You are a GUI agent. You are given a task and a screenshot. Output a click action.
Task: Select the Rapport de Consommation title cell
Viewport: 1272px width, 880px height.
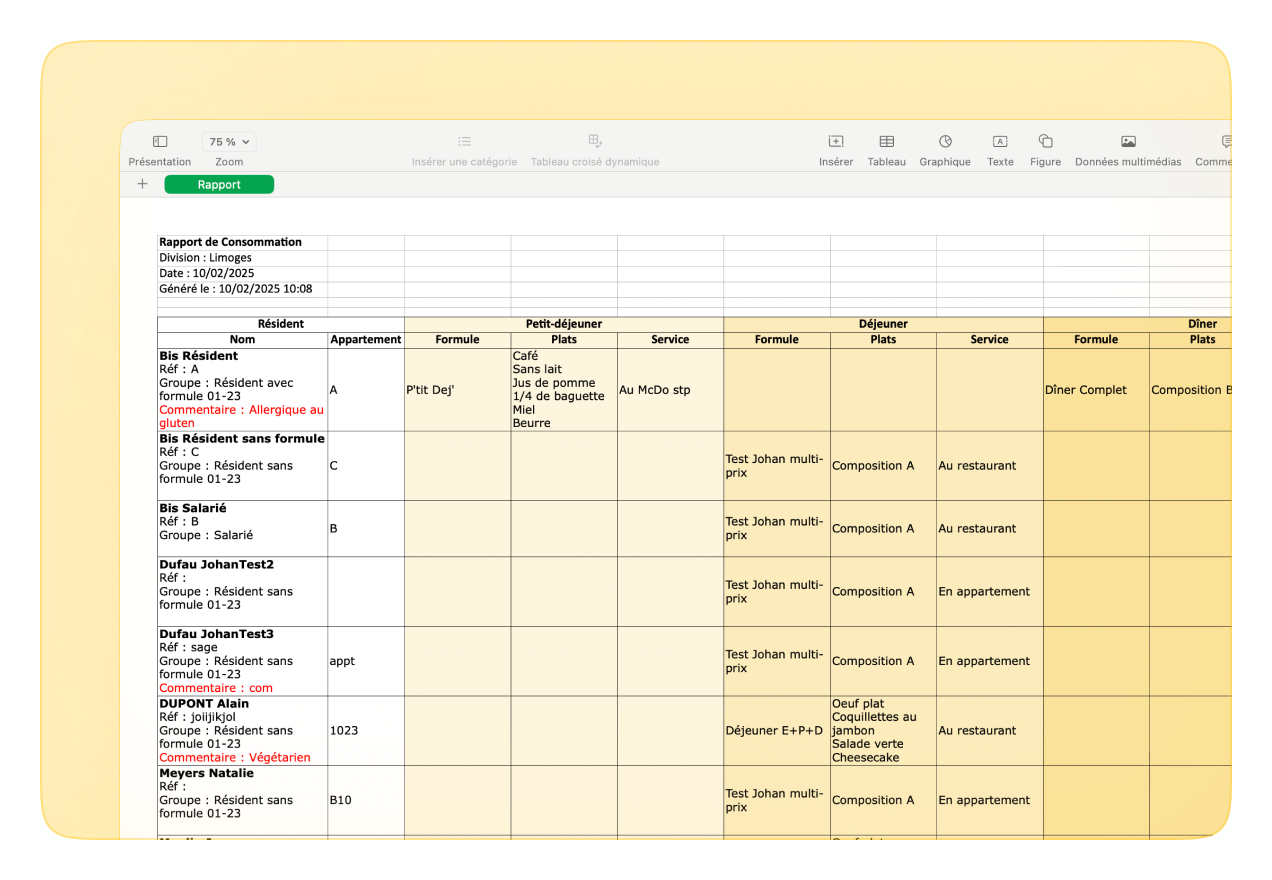[x=241, y=242]
